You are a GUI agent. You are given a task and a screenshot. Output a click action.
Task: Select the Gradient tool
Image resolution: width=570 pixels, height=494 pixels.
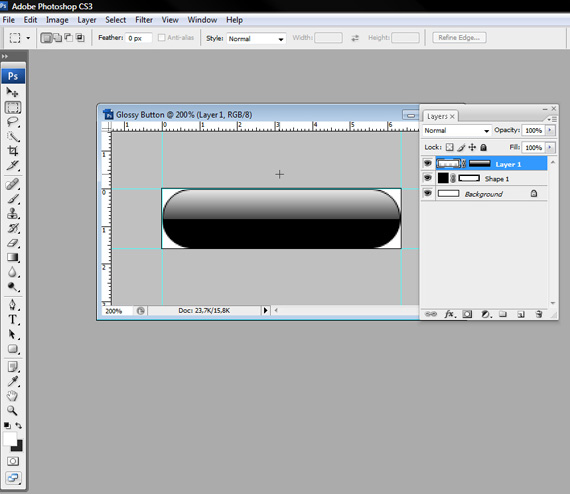tap(12, 257)
